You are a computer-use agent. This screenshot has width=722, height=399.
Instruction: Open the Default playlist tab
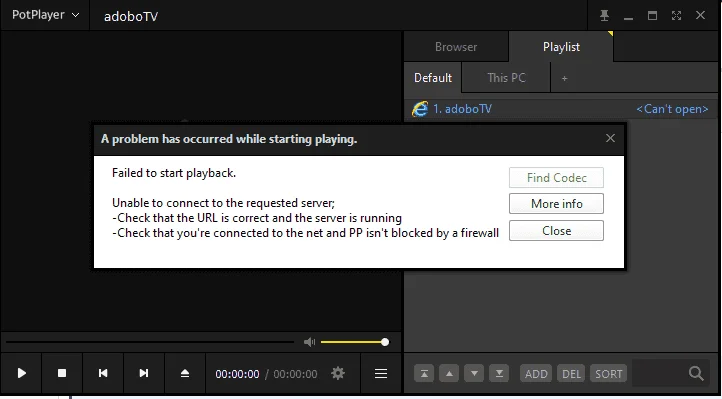[x=432, y=78]
